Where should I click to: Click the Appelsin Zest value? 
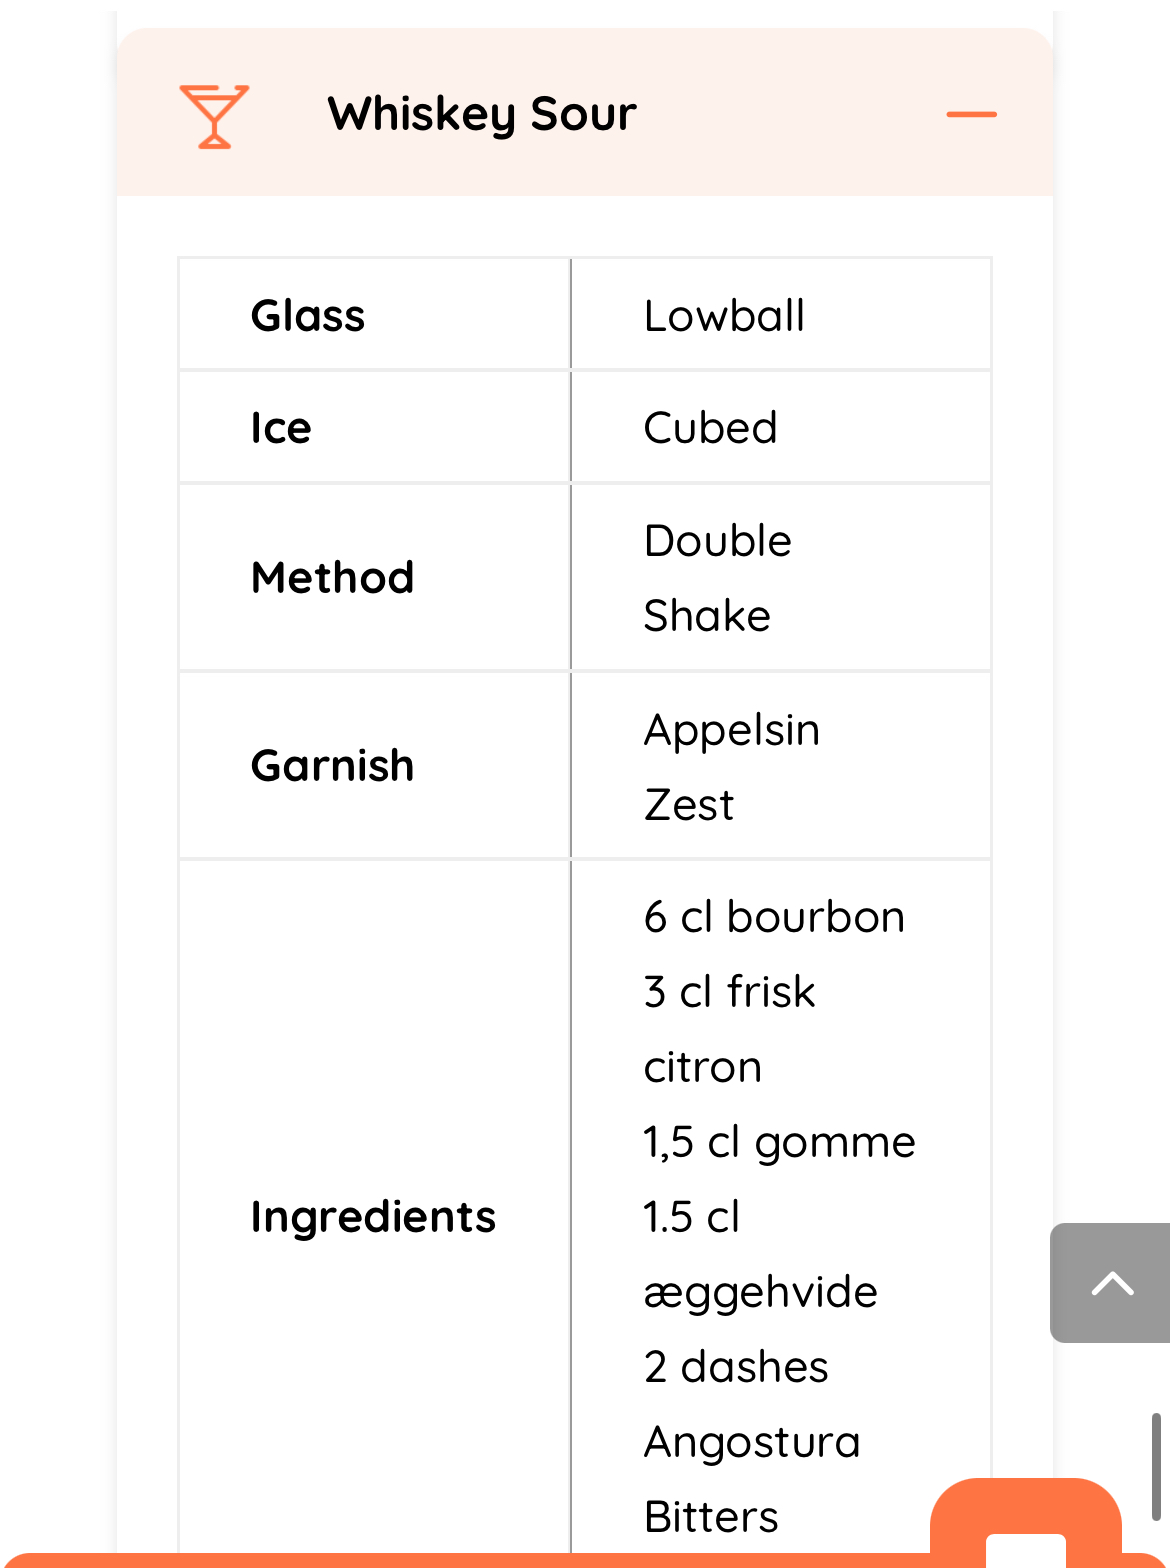(731, 767)
